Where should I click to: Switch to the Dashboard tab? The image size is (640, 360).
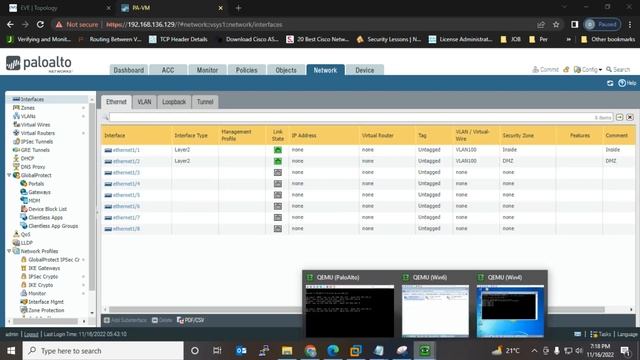(129, 70)
